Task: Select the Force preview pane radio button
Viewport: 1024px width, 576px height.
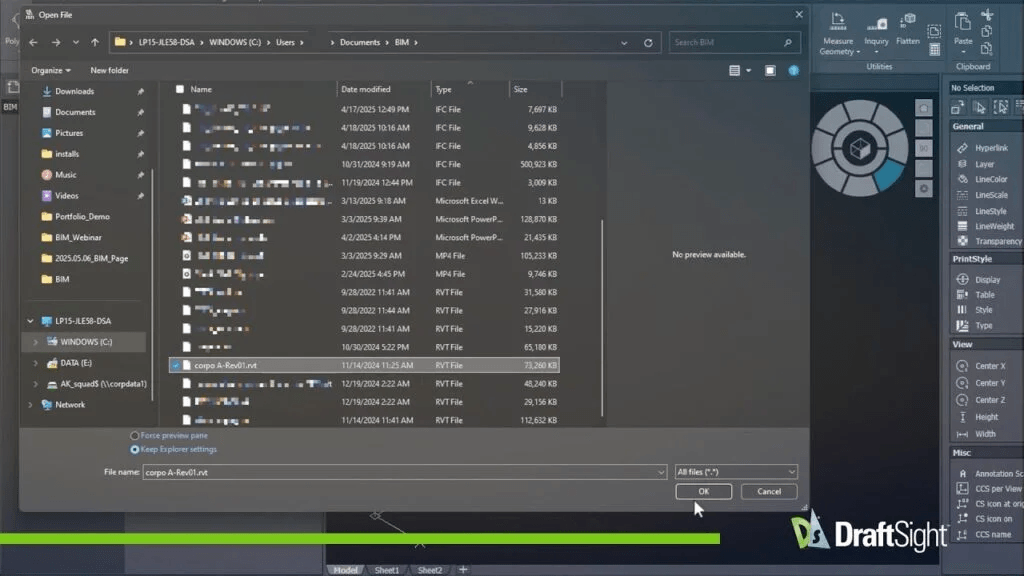Action: pos(135,436)
